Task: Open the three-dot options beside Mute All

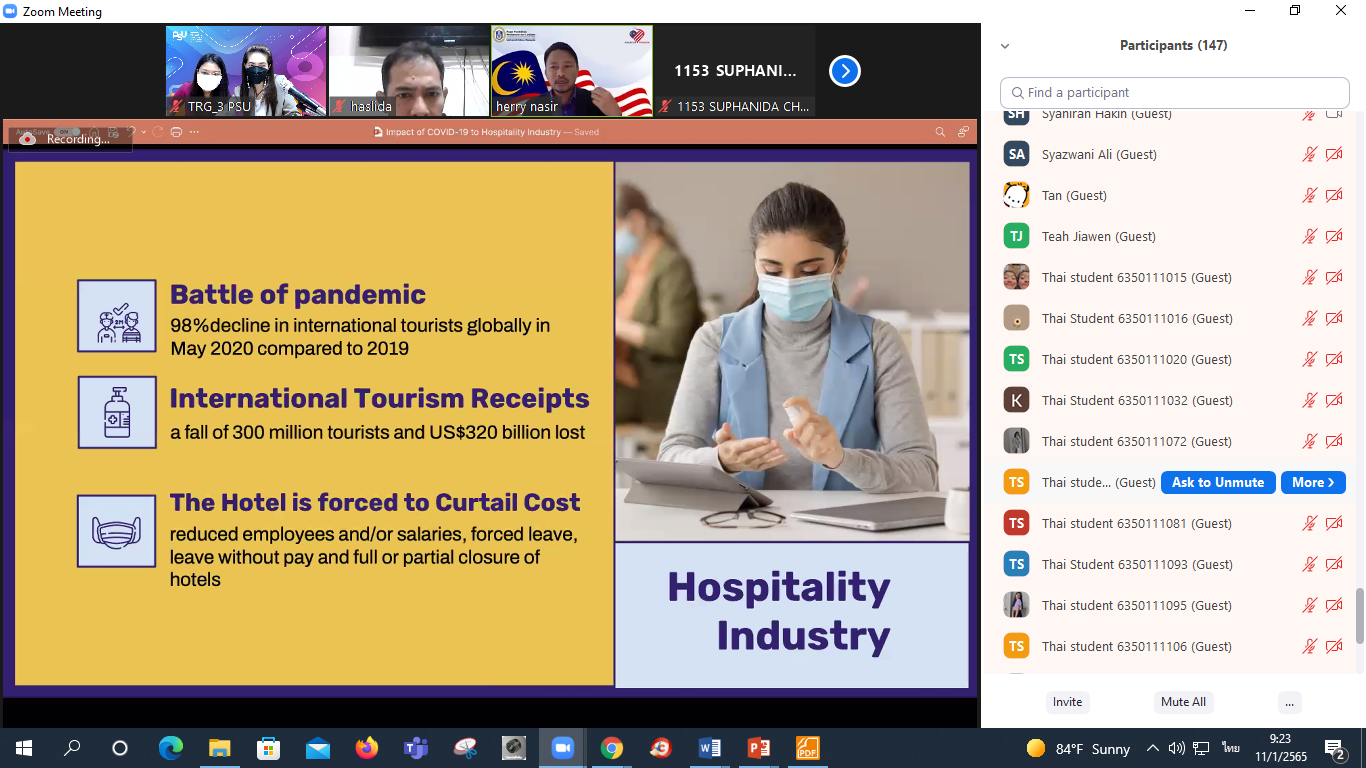Action: coord(1290,702)
